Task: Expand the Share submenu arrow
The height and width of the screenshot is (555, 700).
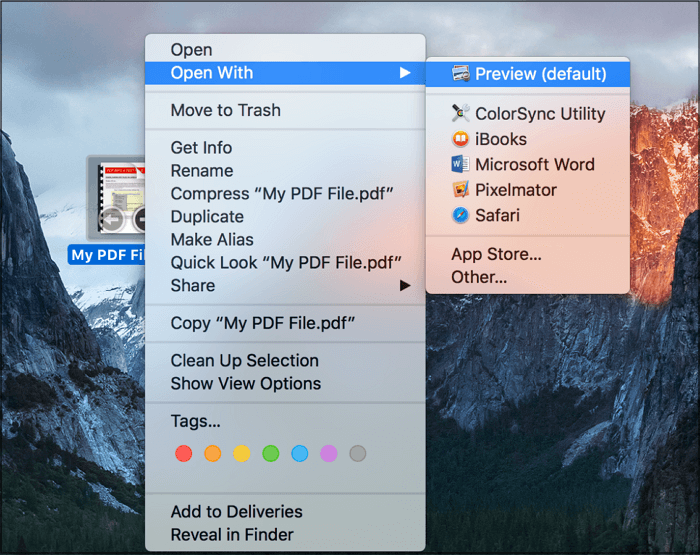Action: (404, 285)
